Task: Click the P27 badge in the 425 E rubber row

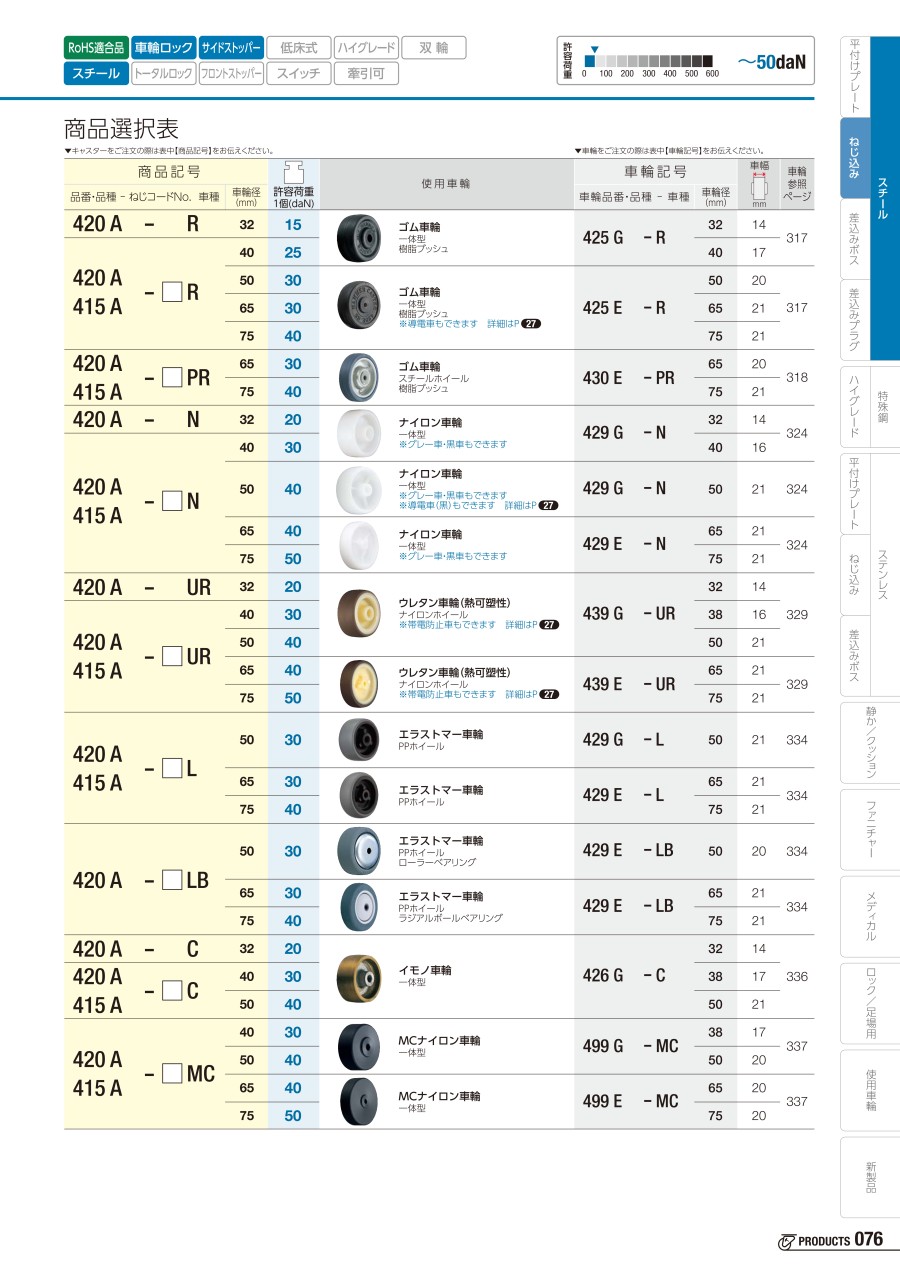Action: 531,324
